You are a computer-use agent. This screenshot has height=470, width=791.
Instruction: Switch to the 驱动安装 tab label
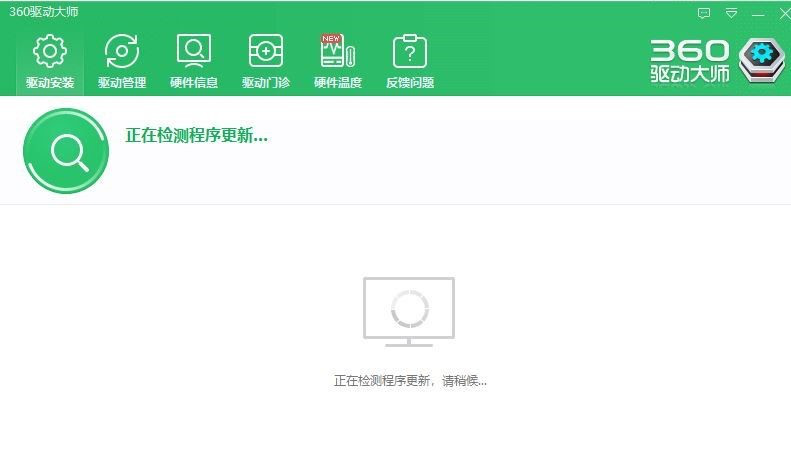tap(49, 83)
